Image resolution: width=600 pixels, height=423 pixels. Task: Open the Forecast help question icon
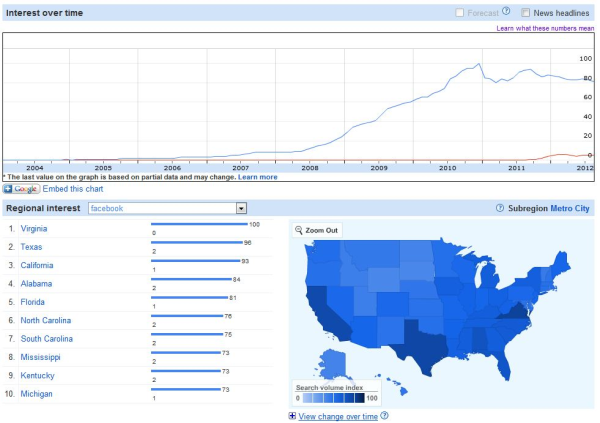click(x=506, y=11)
